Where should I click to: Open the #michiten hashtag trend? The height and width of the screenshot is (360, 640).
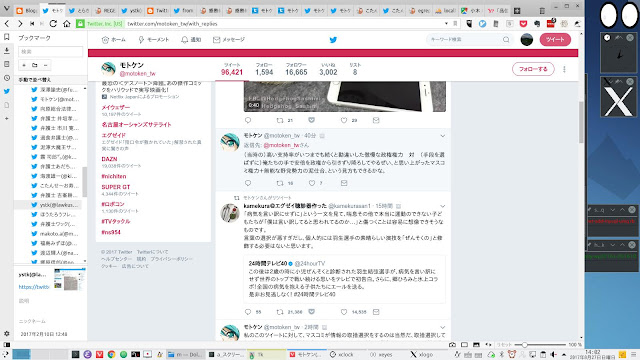[114, 176]
